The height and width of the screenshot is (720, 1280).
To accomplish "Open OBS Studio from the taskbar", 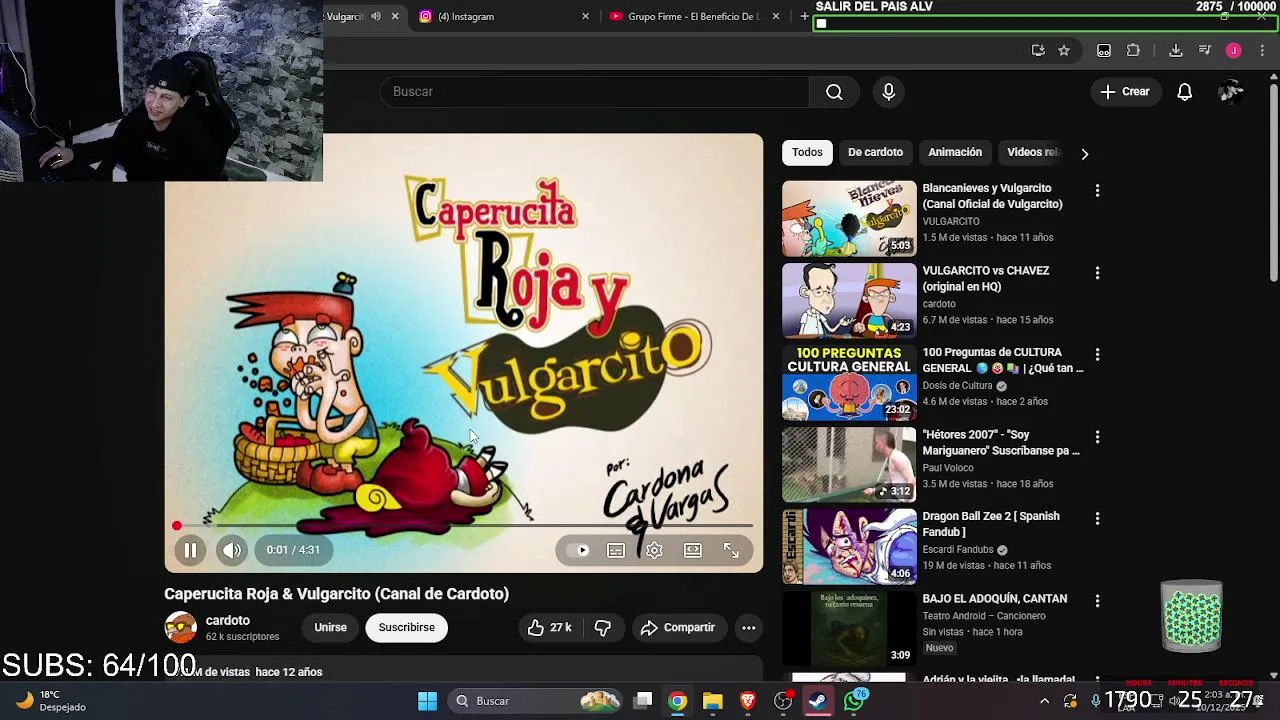I will pos(783,701).
